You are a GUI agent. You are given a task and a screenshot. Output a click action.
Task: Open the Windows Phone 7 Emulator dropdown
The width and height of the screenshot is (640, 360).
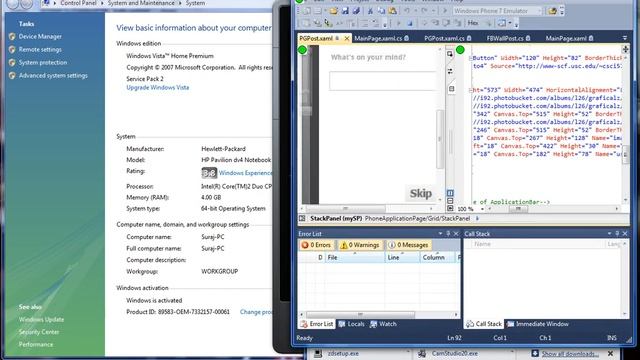click(540, 11)
